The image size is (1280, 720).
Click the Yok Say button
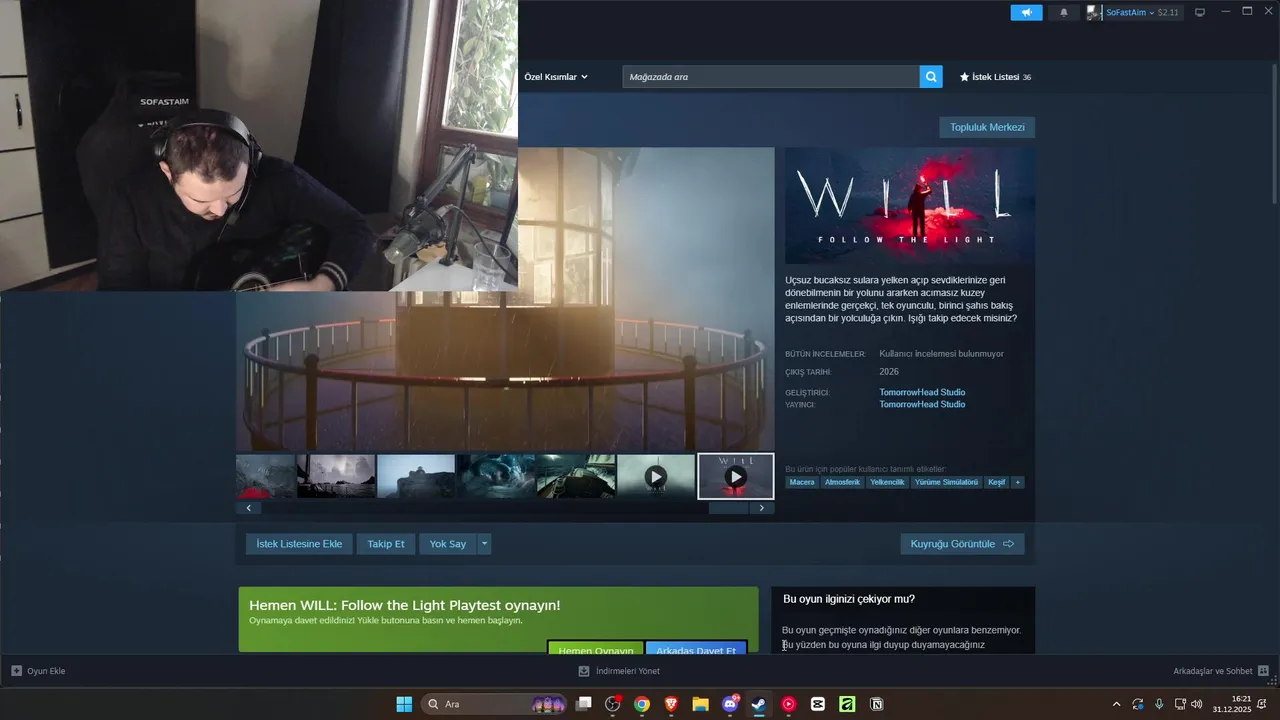(x=448, y=544)
